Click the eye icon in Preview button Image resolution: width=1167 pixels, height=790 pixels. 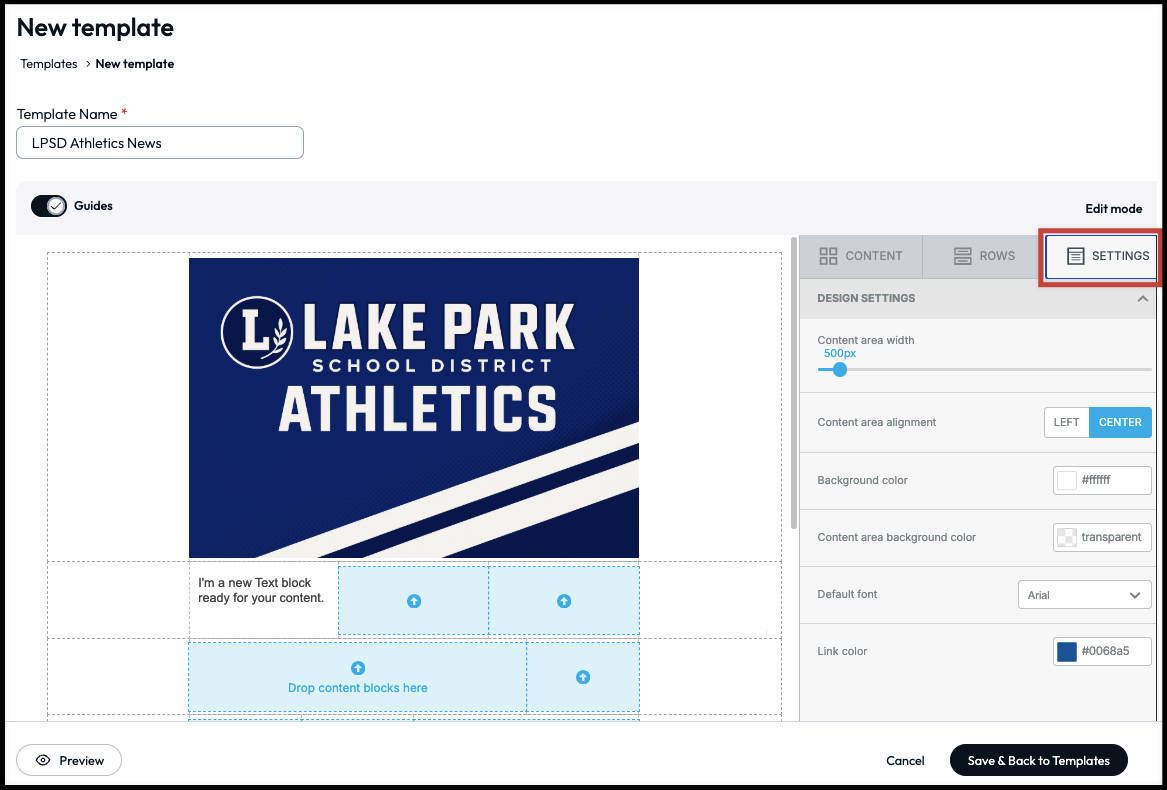coord(43,760)
